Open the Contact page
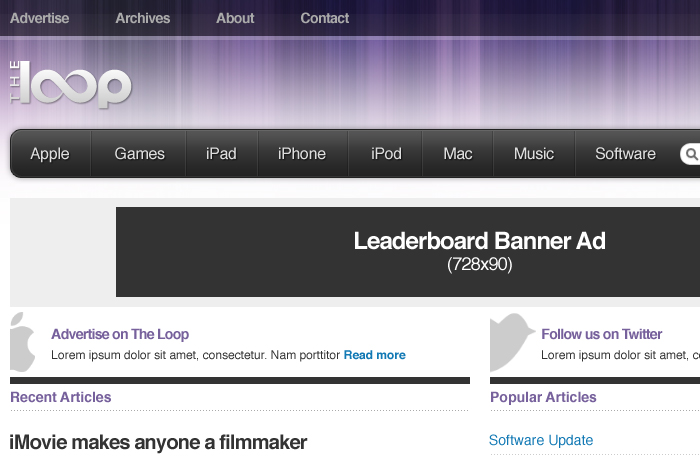Viewport: 700px width, 460px height. (x=325, y=18)
